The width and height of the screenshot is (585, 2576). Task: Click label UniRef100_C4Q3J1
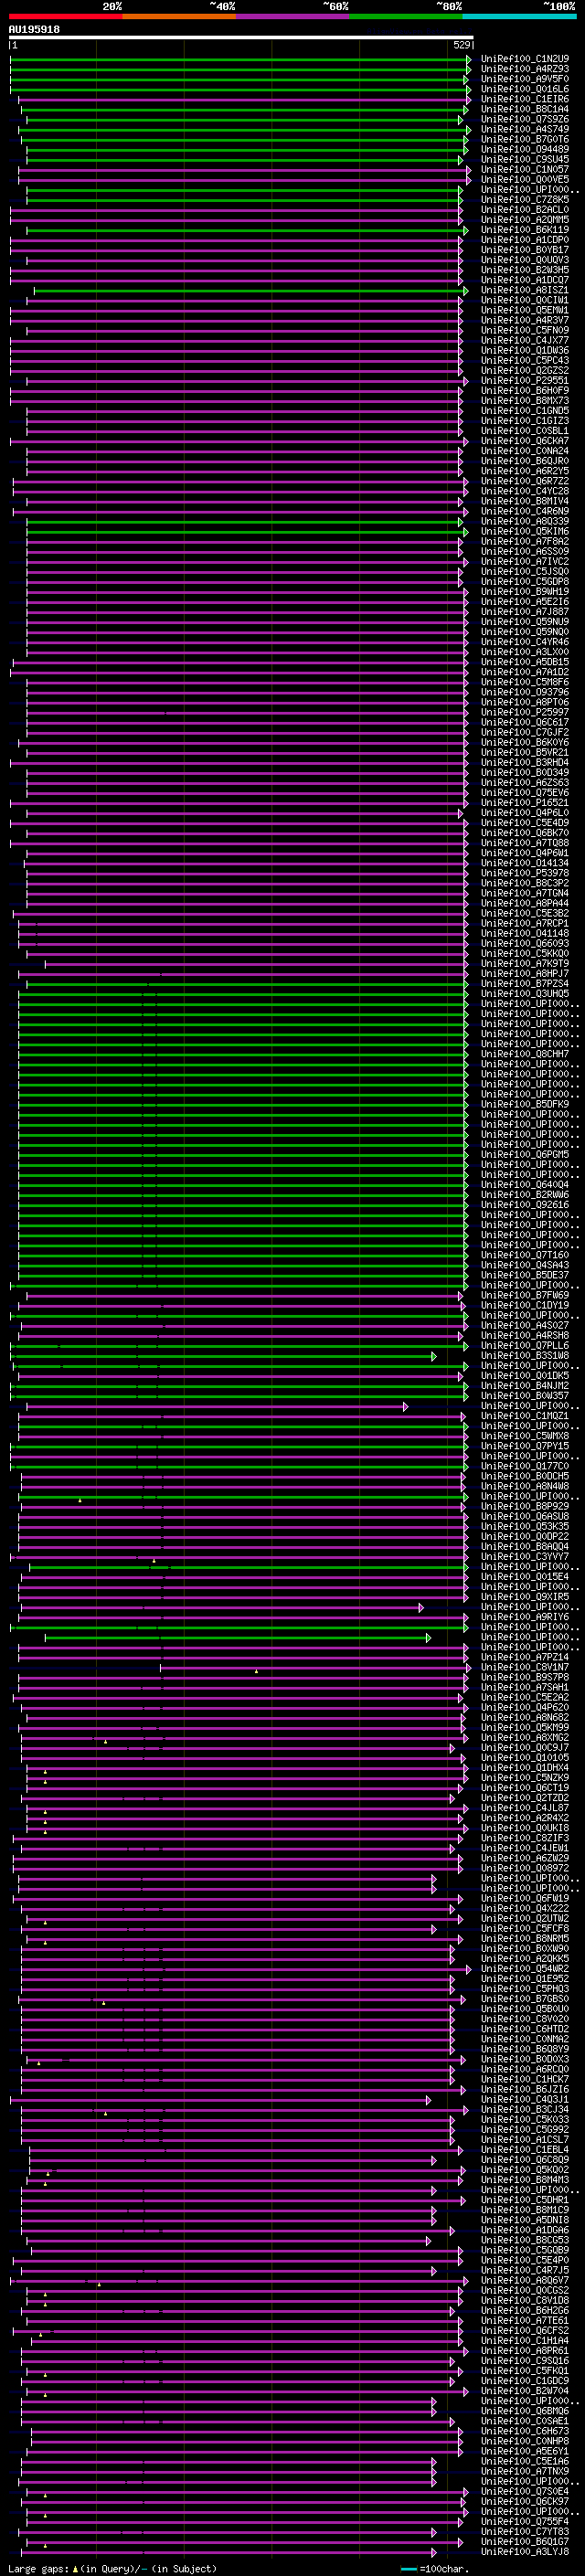click(x=525, y=2099)
